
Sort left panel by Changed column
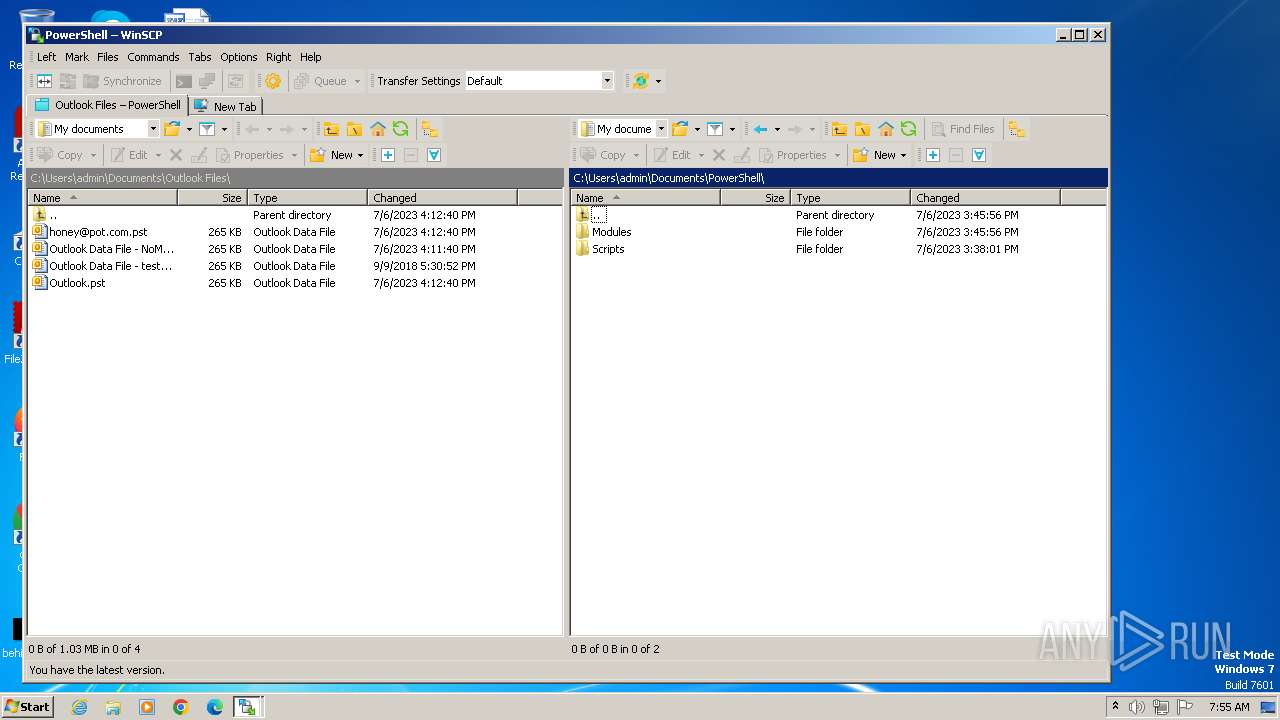[x=442, y=198]
